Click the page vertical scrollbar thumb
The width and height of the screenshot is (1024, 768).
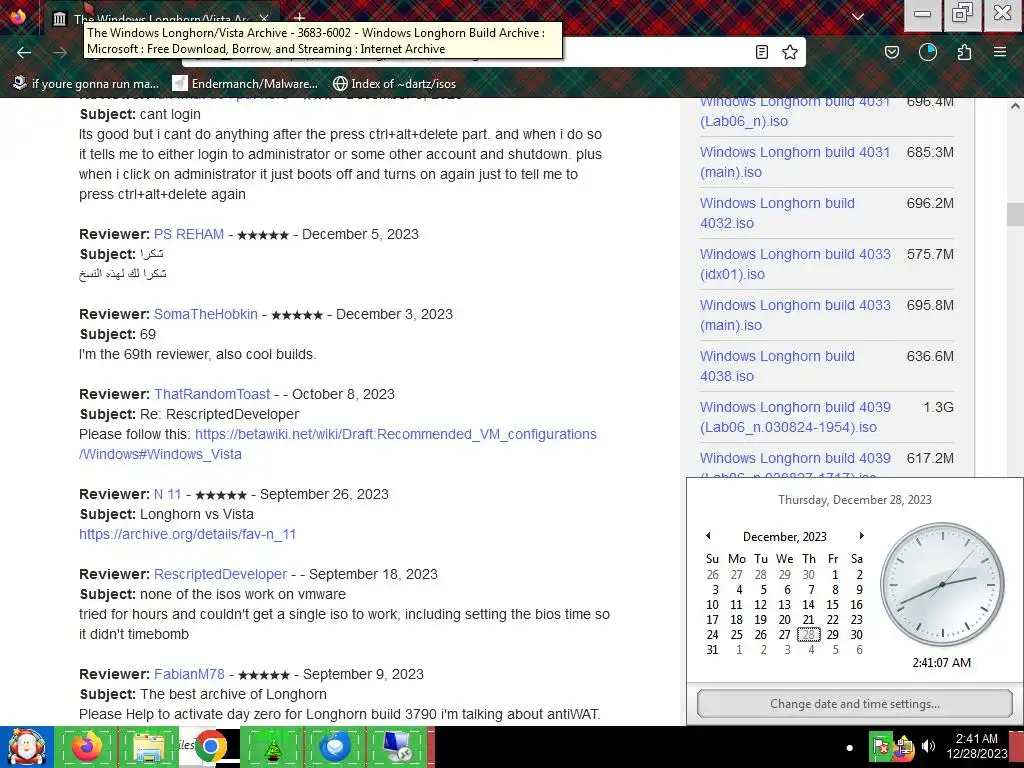[x=1015, y=214]
